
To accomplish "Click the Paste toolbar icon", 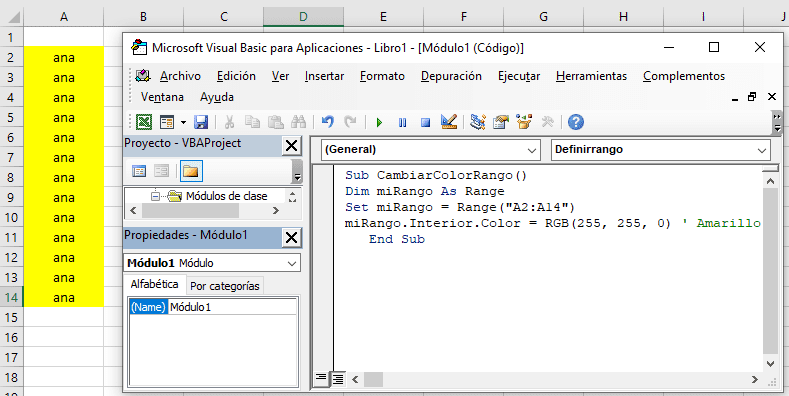I will click(x=275, y=122).
